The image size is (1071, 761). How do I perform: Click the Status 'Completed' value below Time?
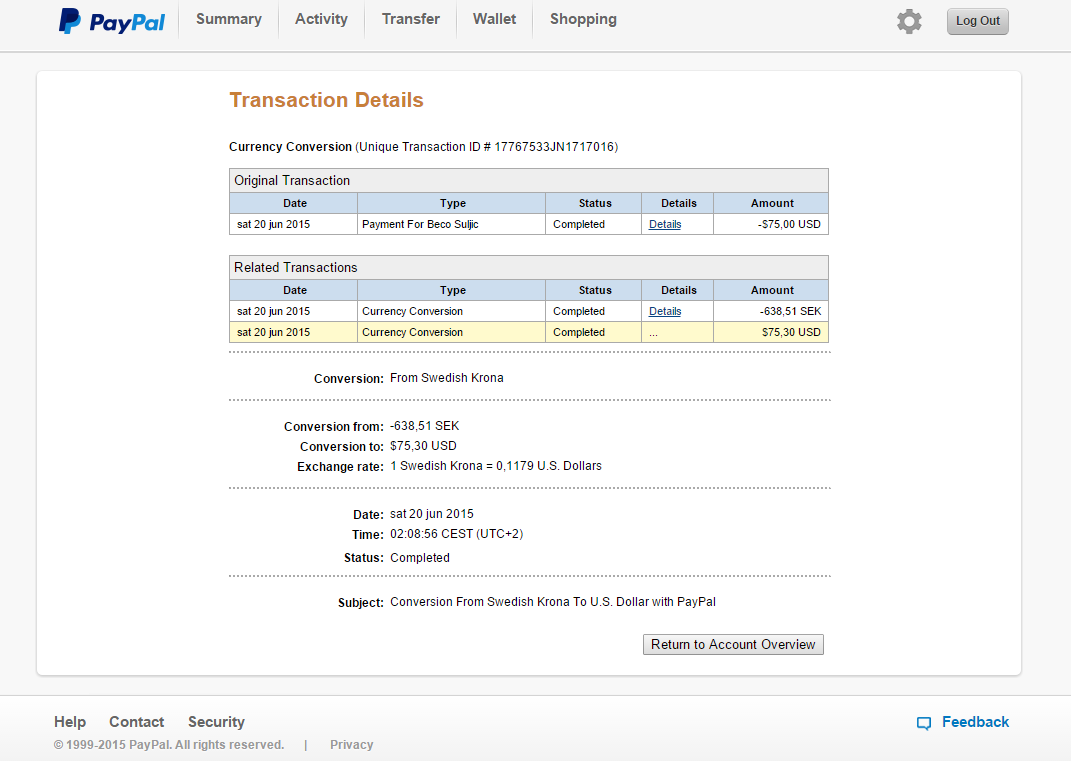point(419,557)
